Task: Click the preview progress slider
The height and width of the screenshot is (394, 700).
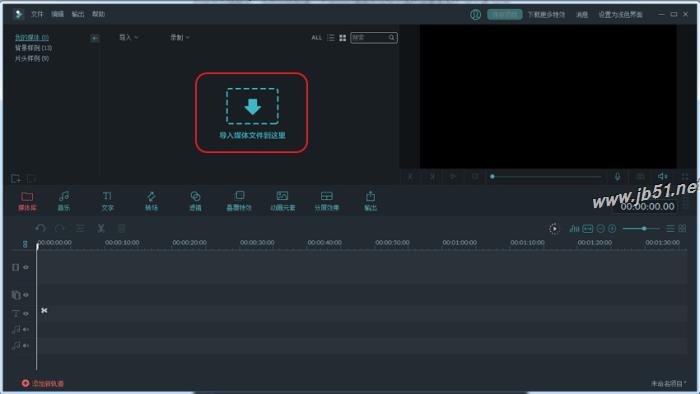Action: click(546, 177)
